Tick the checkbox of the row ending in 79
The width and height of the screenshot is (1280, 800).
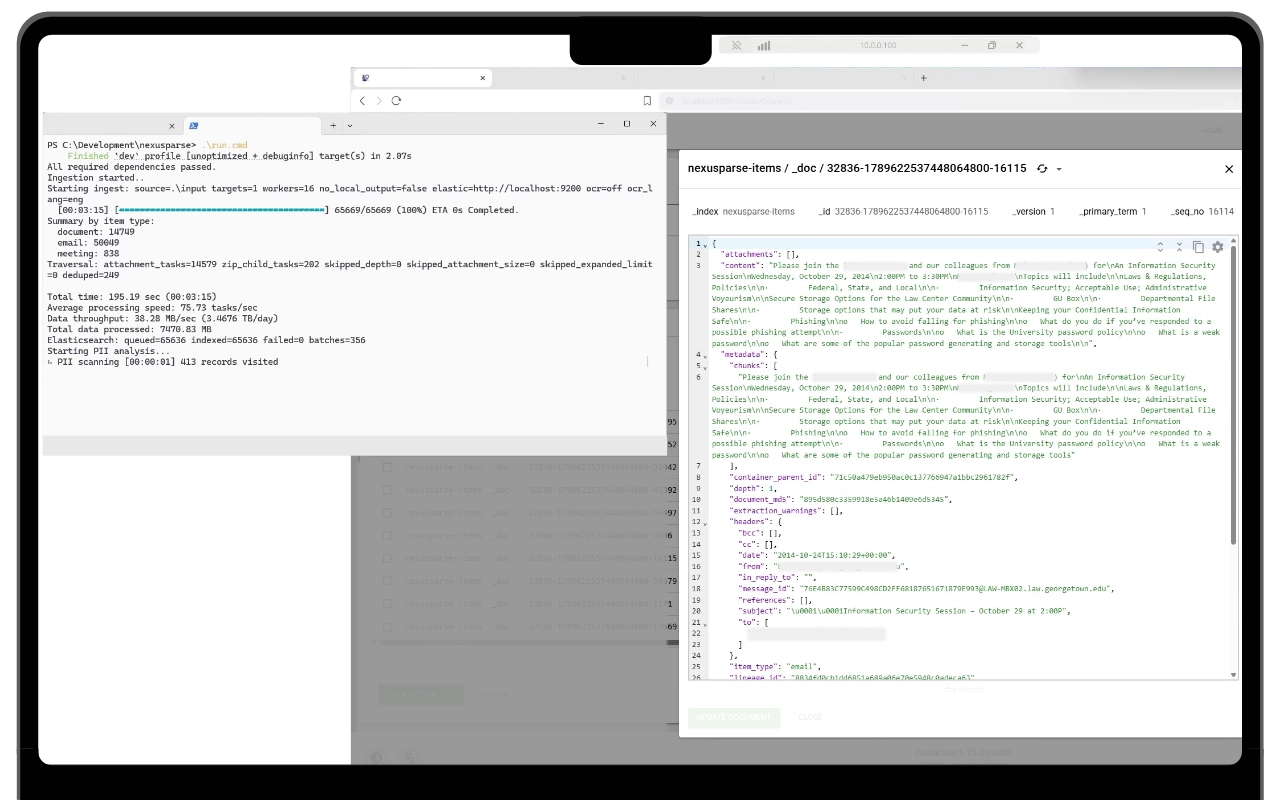(386, 581)
